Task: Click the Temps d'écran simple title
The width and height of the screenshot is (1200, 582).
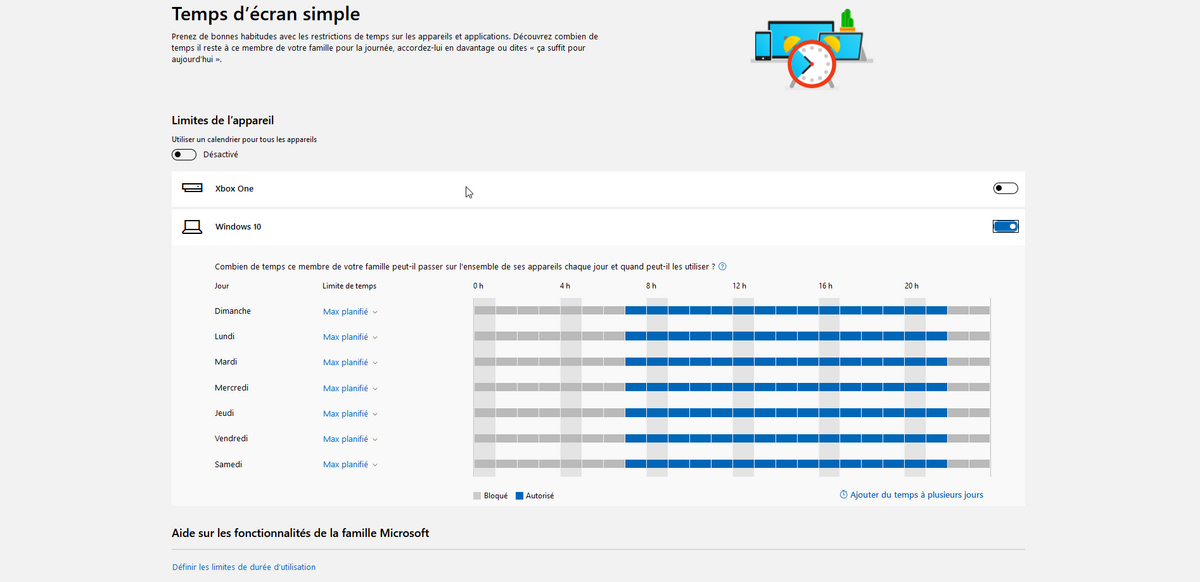Action: click(x=266, y=14)
